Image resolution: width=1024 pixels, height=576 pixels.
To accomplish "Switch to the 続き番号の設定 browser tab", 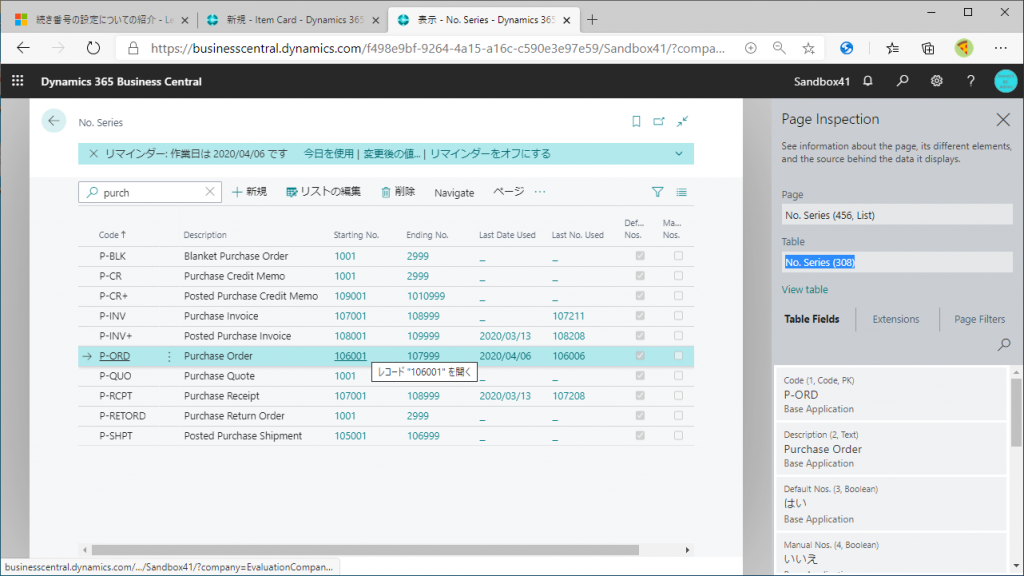I will (101, 20).
